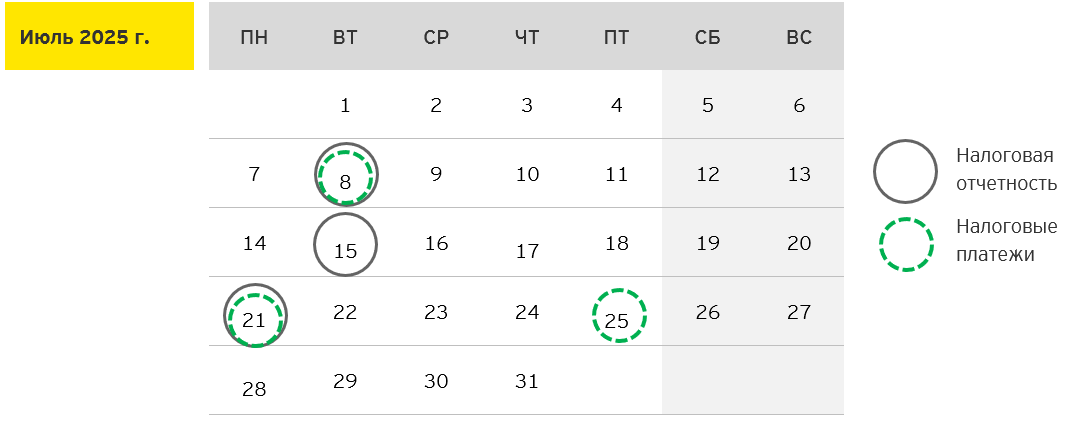Screen dimensions: 1086x422
Task: Choose date 31 in the calendar
Action: (527, 381)
